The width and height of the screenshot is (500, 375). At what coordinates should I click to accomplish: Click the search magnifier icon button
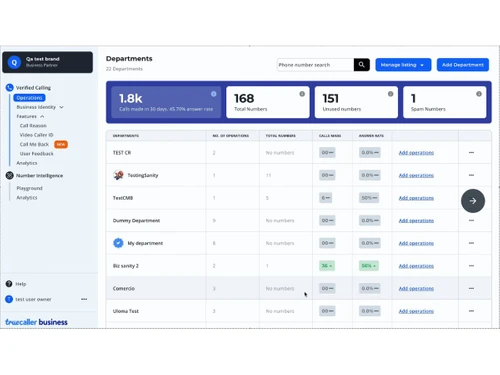362,65
